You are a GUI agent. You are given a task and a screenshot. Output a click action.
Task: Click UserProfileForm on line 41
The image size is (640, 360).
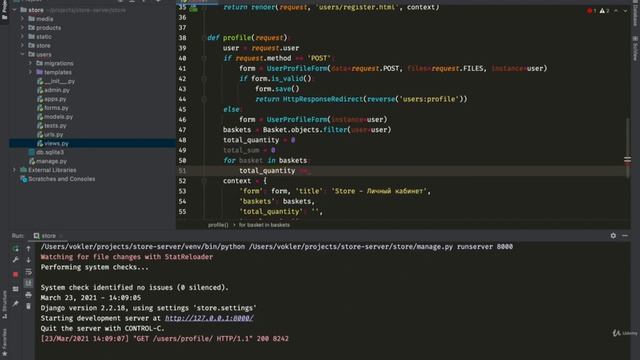click(297, 68)
